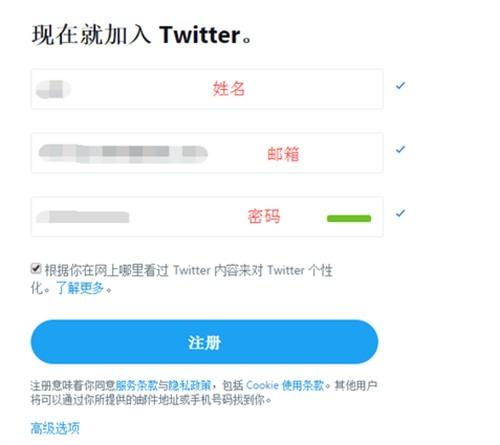Focus the 密码 password input field
500x445 pixels.
click(x=207, y=217)
